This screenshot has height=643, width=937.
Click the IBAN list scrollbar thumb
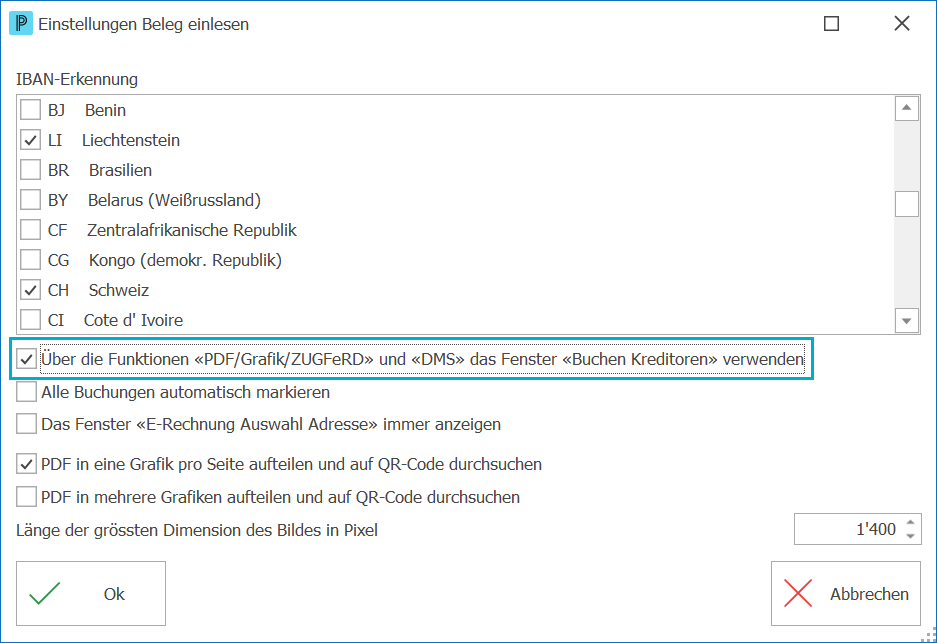(x=907, y=204)
